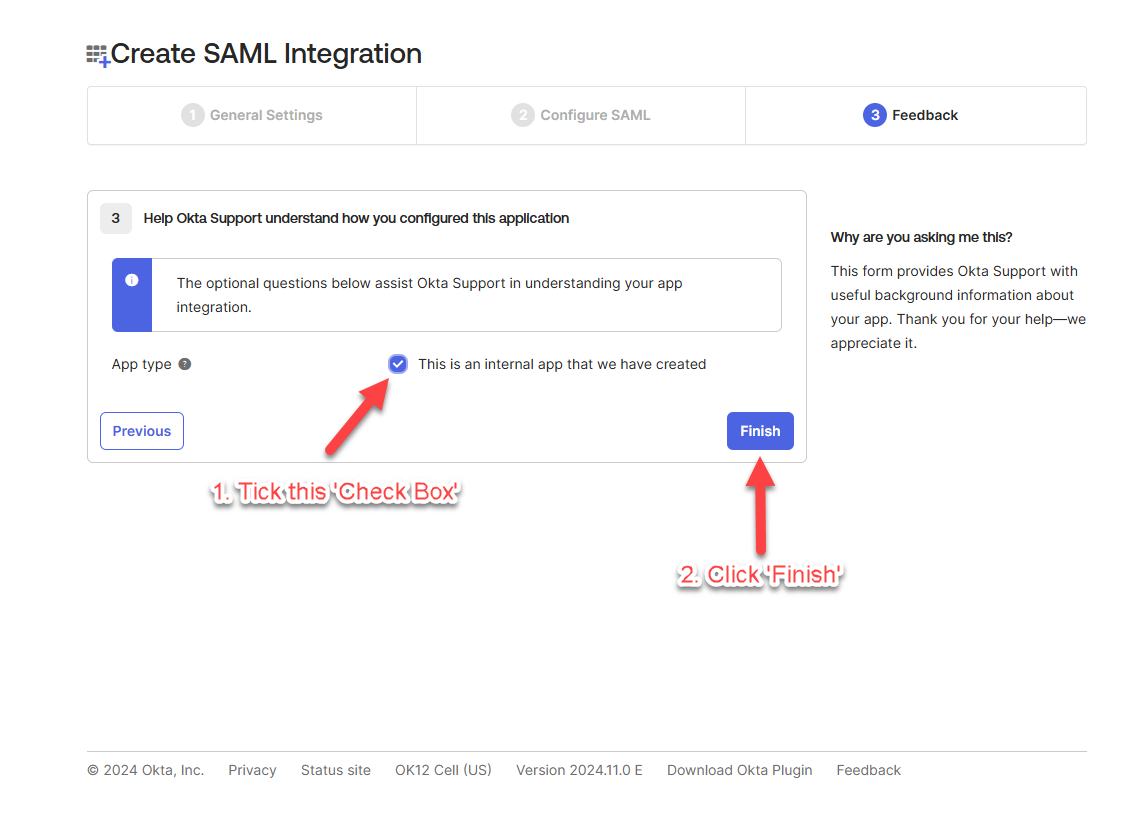Click the blue step 3 number circle
1127x820 pixels.
pos(875,115)
